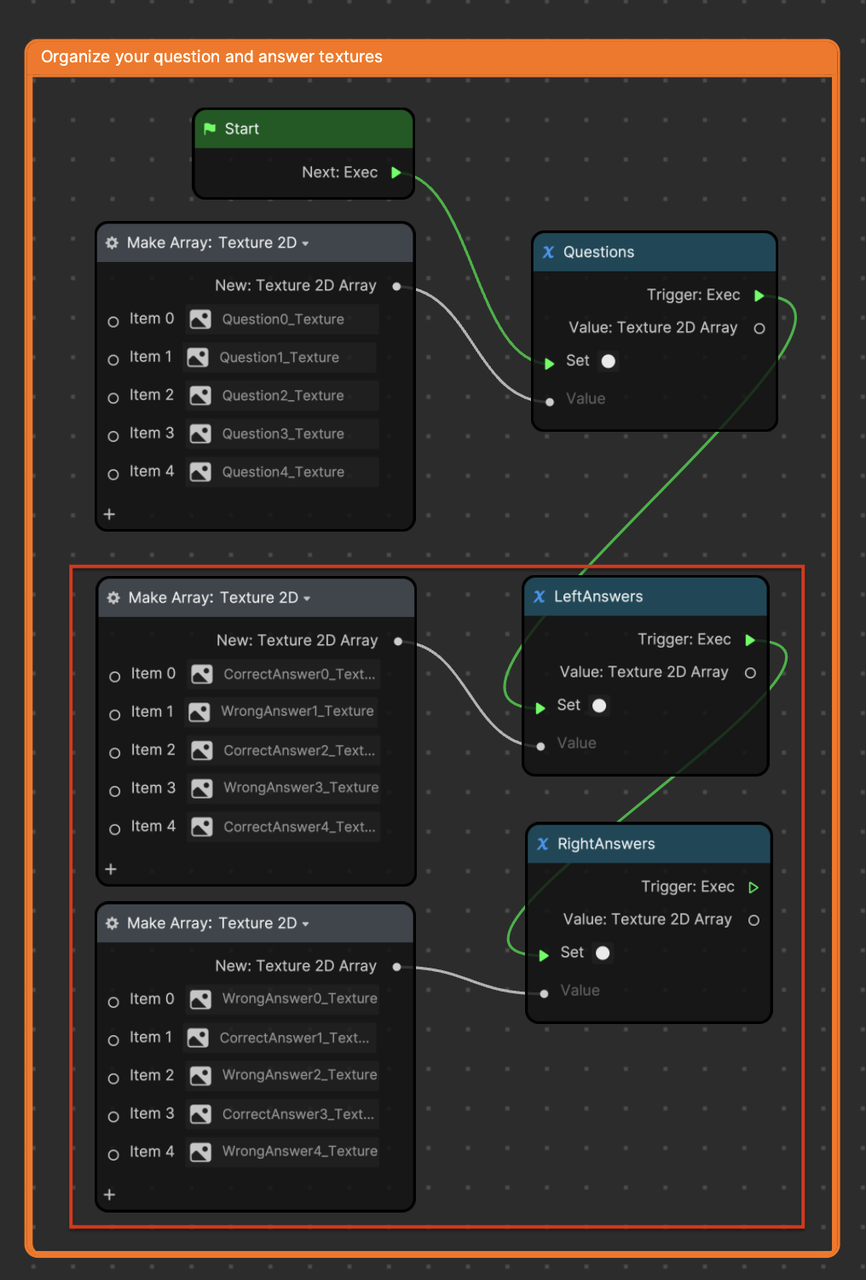866x1280 pixels.
Task: Click the variable X icon on Questions node
Action: click(548, 252)
